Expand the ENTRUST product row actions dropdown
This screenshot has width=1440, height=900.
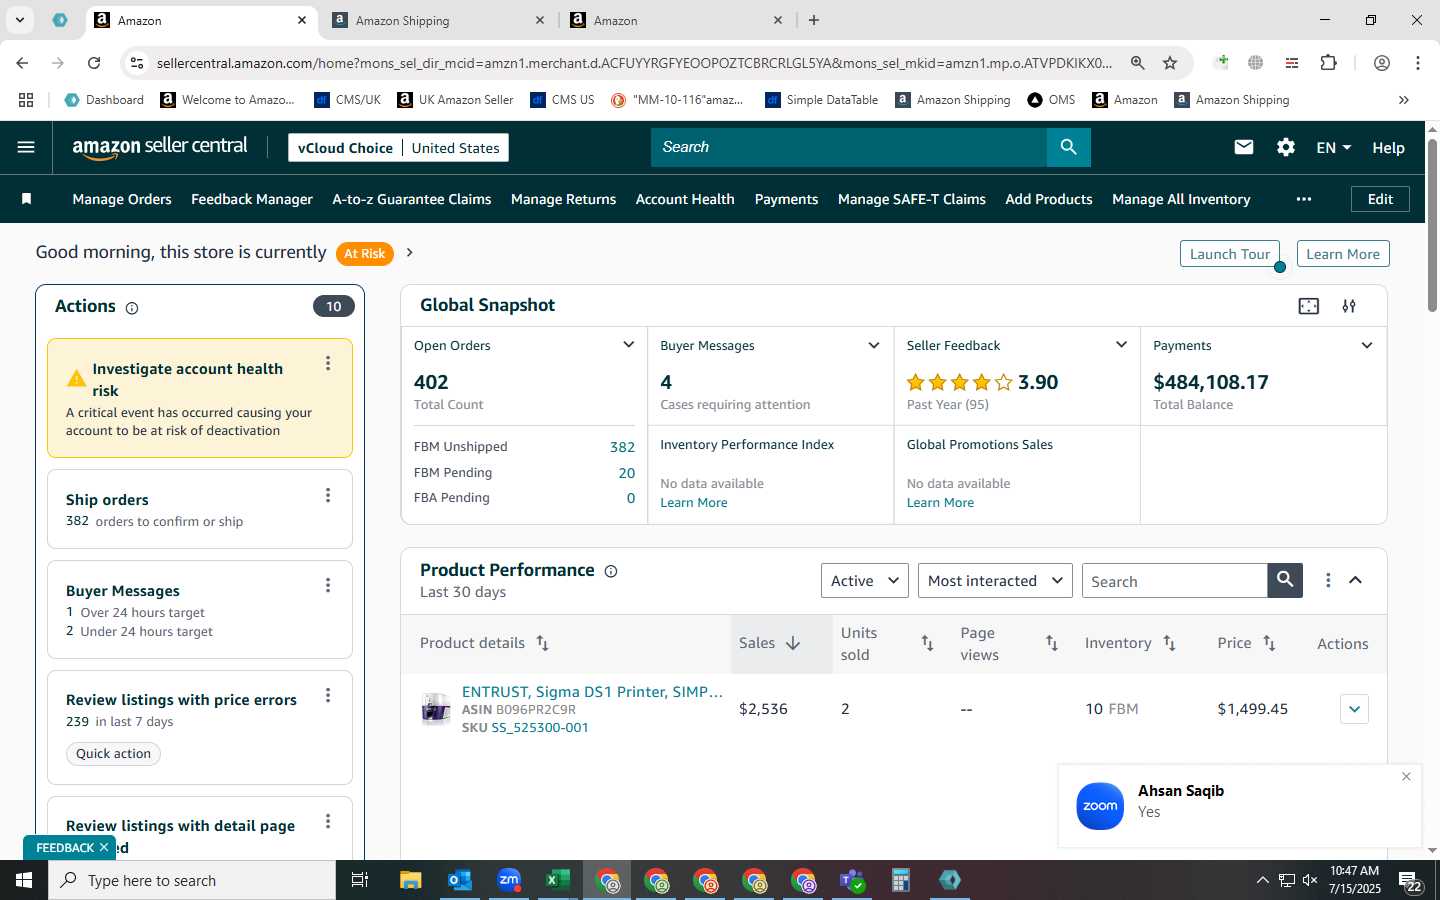click(x=1354, y=709)
